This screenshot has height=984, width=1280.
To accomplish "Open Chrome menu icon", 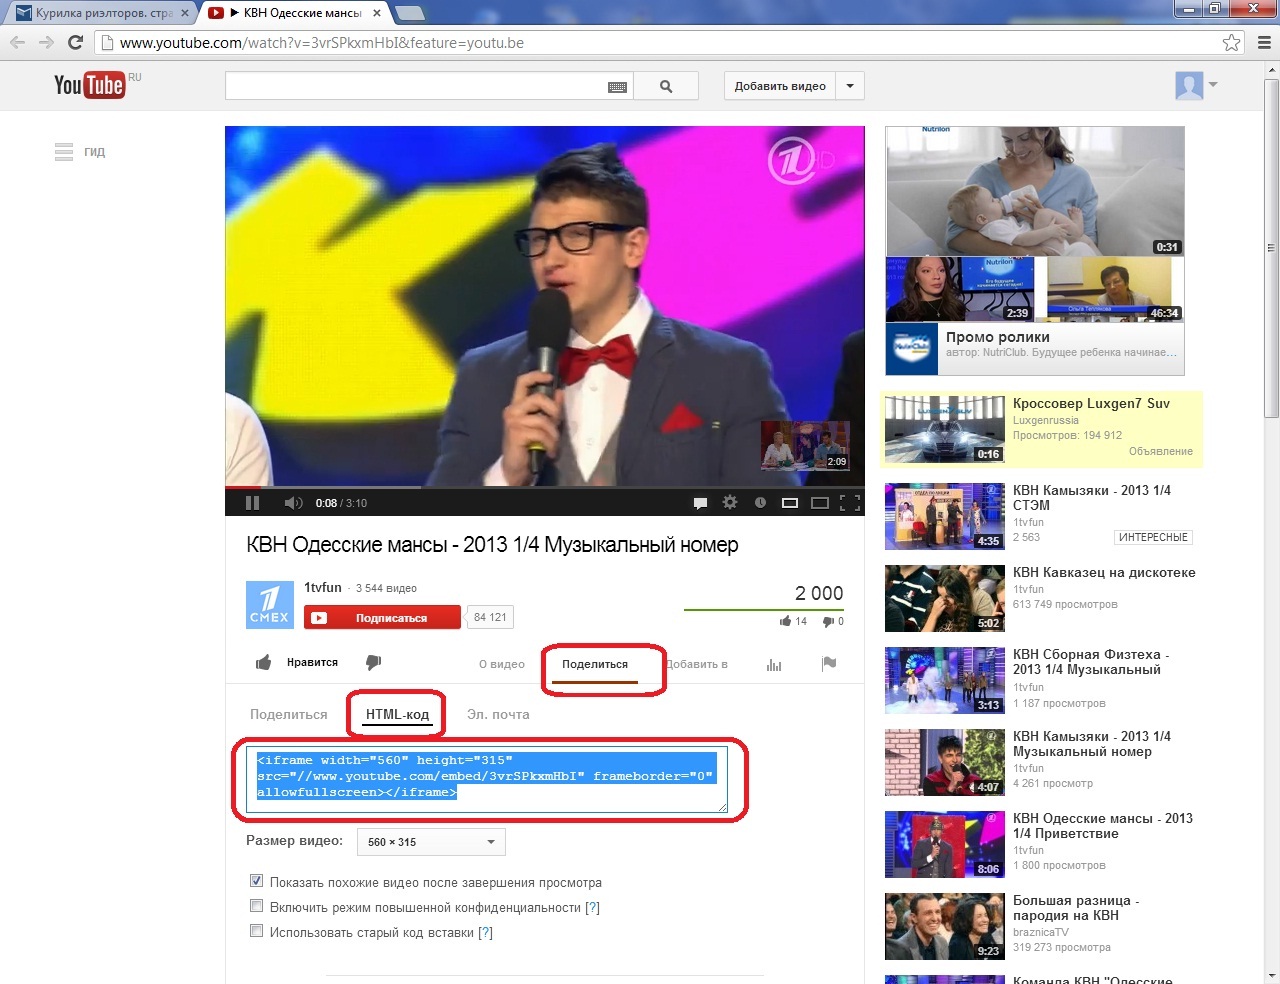I will tap(1264, 43).
